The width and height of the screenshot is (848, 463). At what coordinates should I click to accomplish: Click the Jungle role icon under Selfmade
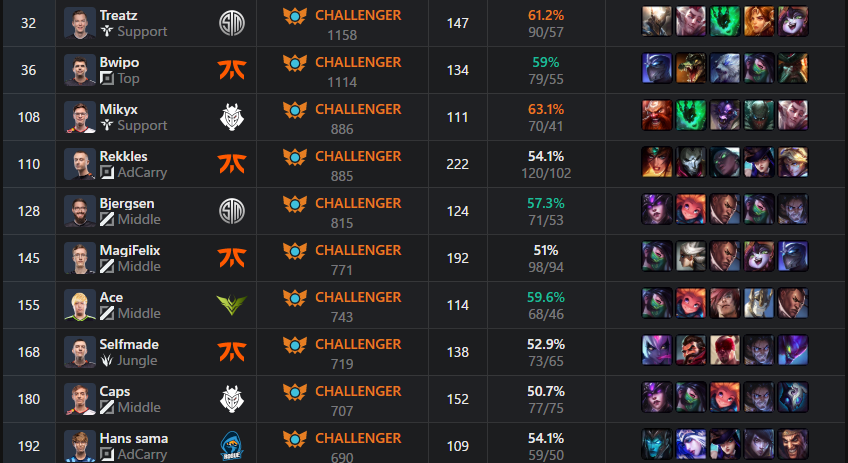pyautogui.click(x=107, y=360)
